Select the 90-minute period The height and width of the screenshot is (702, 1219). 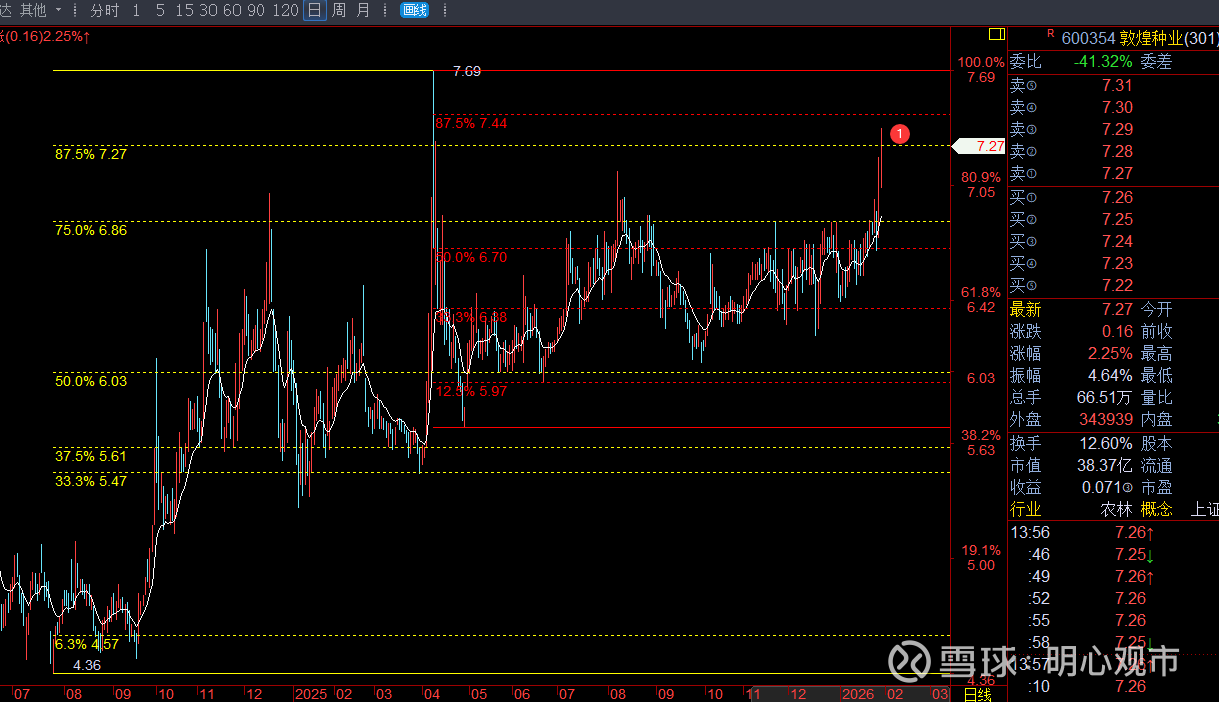point(256,10)
